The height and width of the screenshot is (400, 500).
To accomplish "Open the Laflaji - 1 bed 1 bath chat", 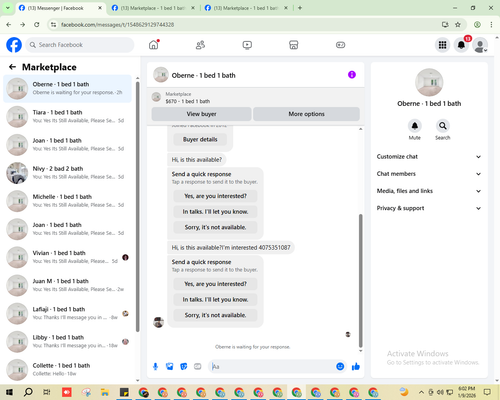I will [68, 313].
